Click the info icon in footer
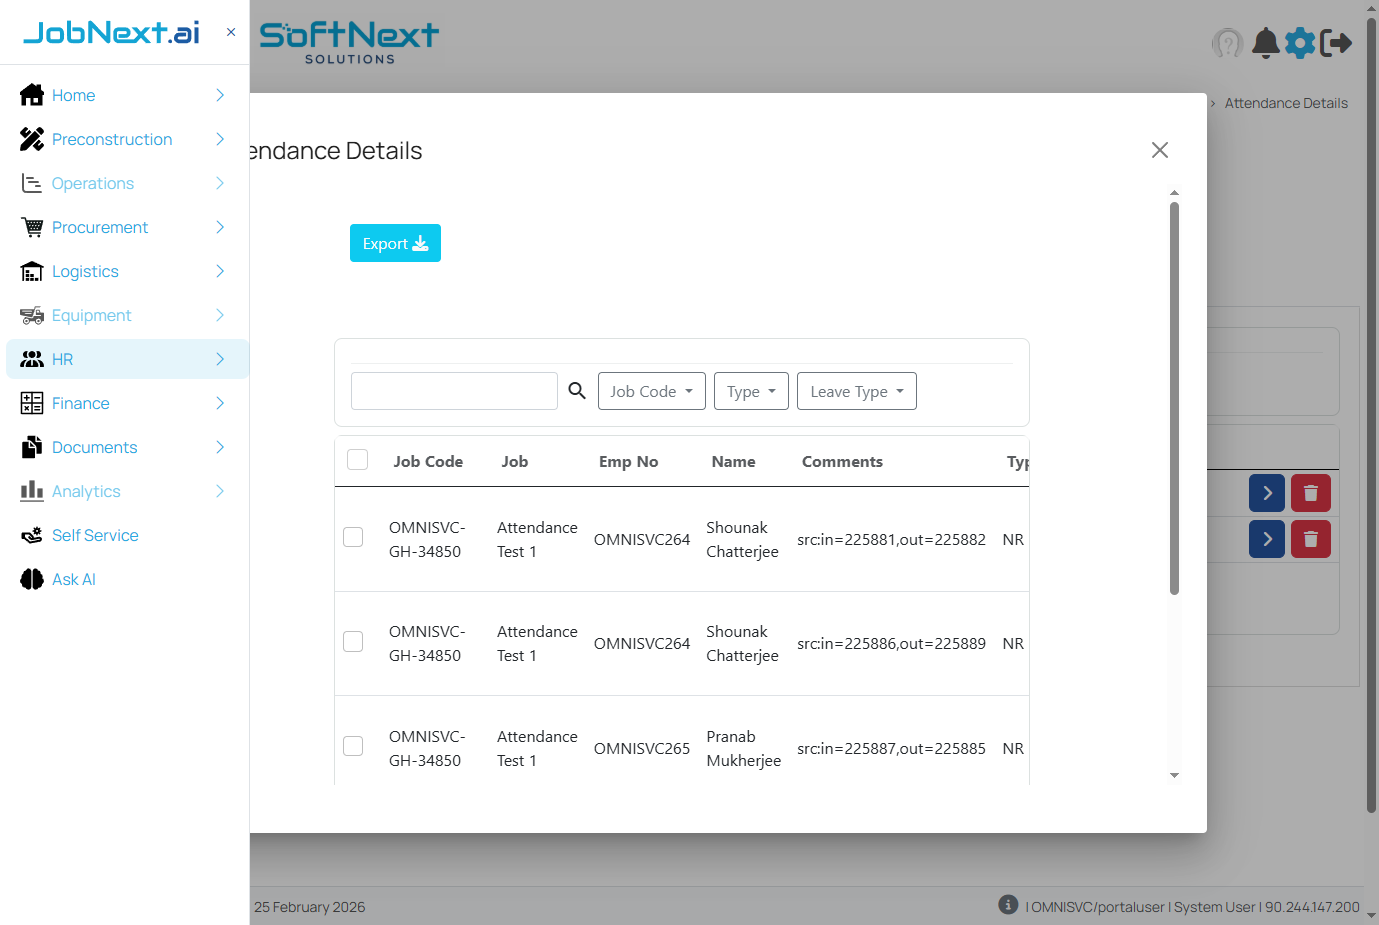Screen dimensions: 1379x925 [x=1008, y=904]
